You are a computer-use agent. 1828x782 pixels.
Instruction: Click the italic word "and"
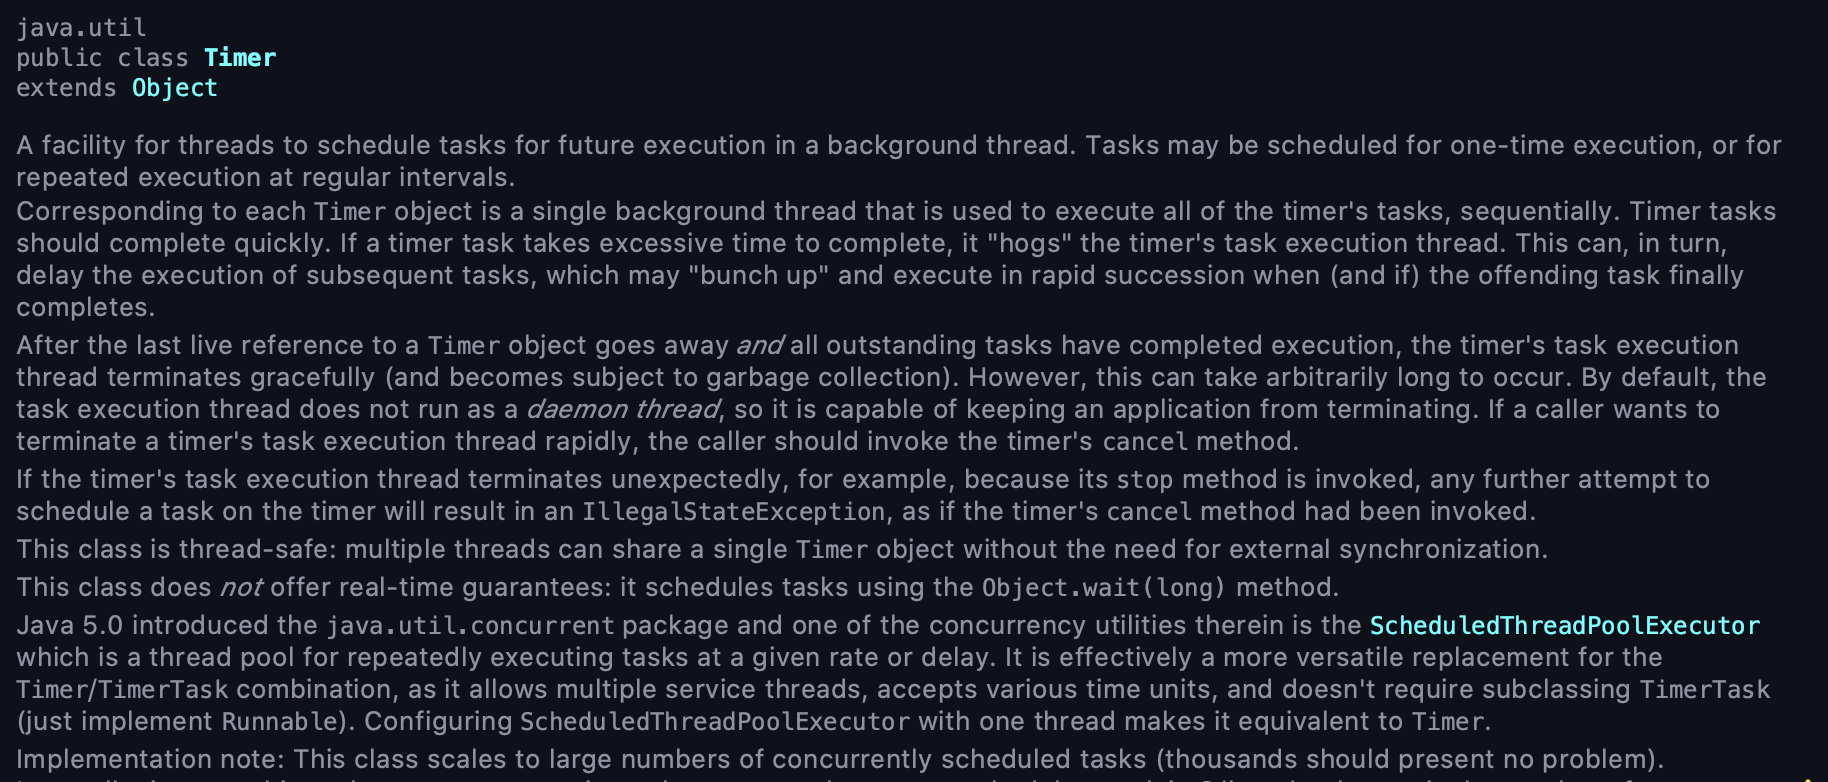(759, 346)
